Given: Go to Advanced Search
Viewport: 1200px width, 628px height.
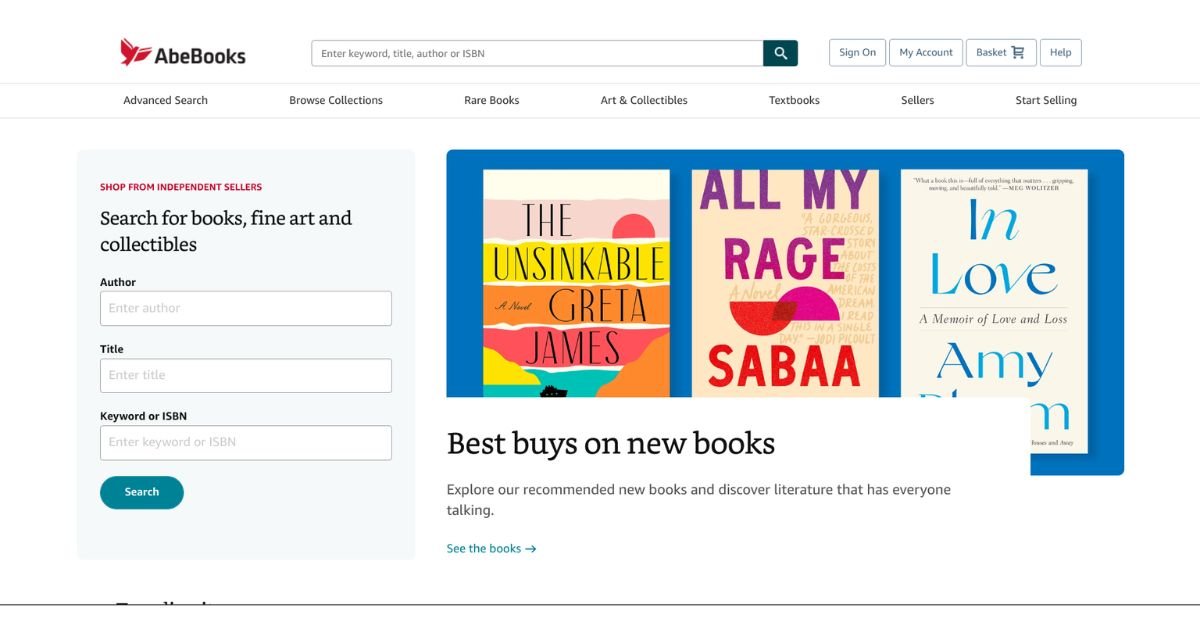Looking at the screenshot, I should [166, 100].
